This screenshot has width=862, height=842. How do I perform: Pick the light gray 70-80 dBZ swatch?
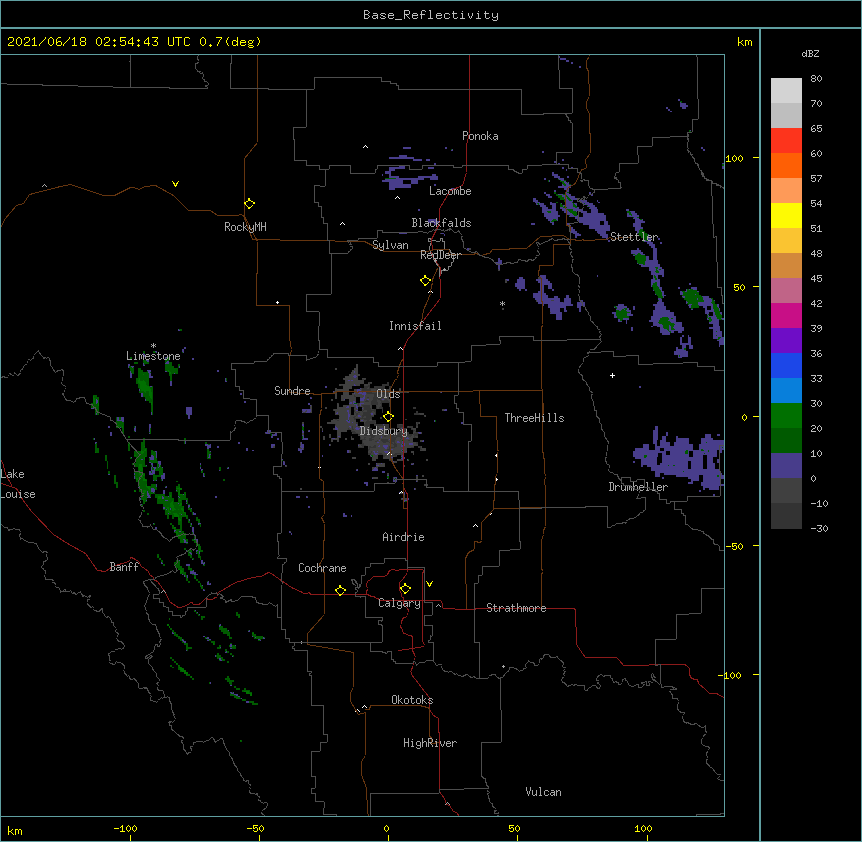[786, 90]
